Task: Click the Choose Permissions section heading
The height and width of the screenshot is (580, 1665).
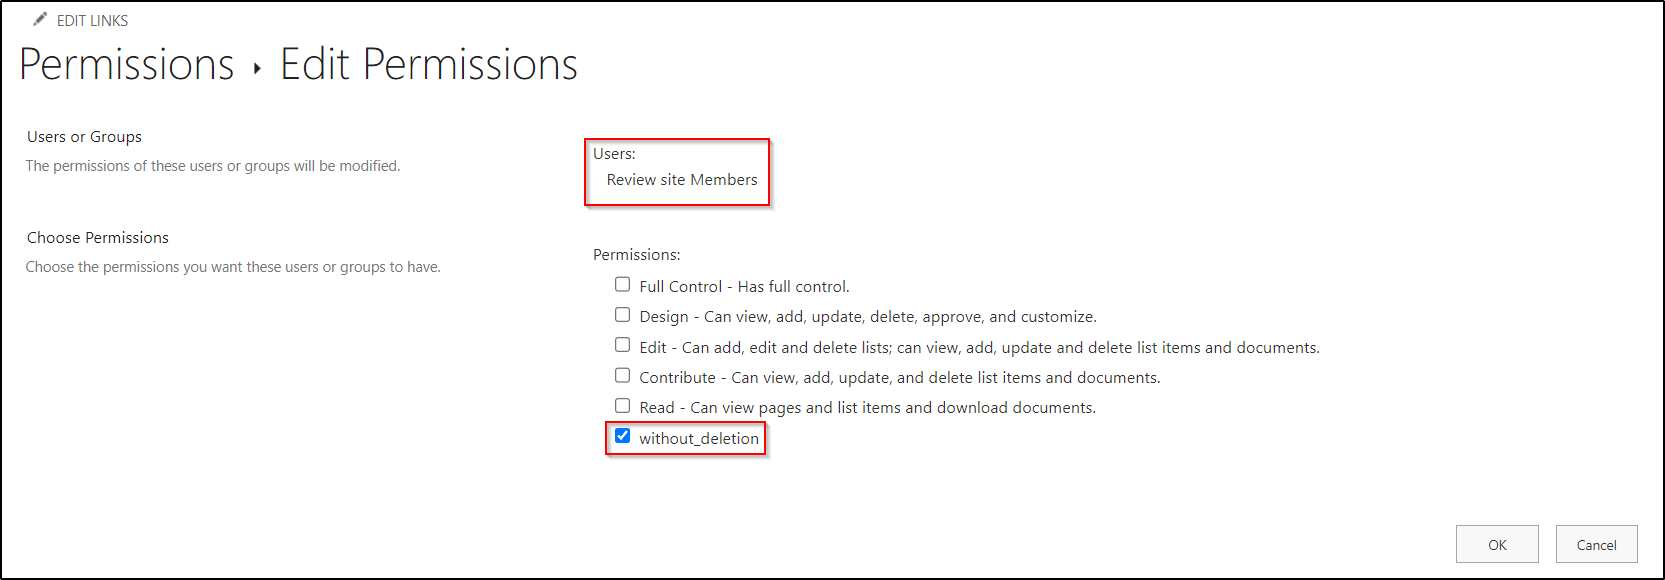Action: pos(97,237)
